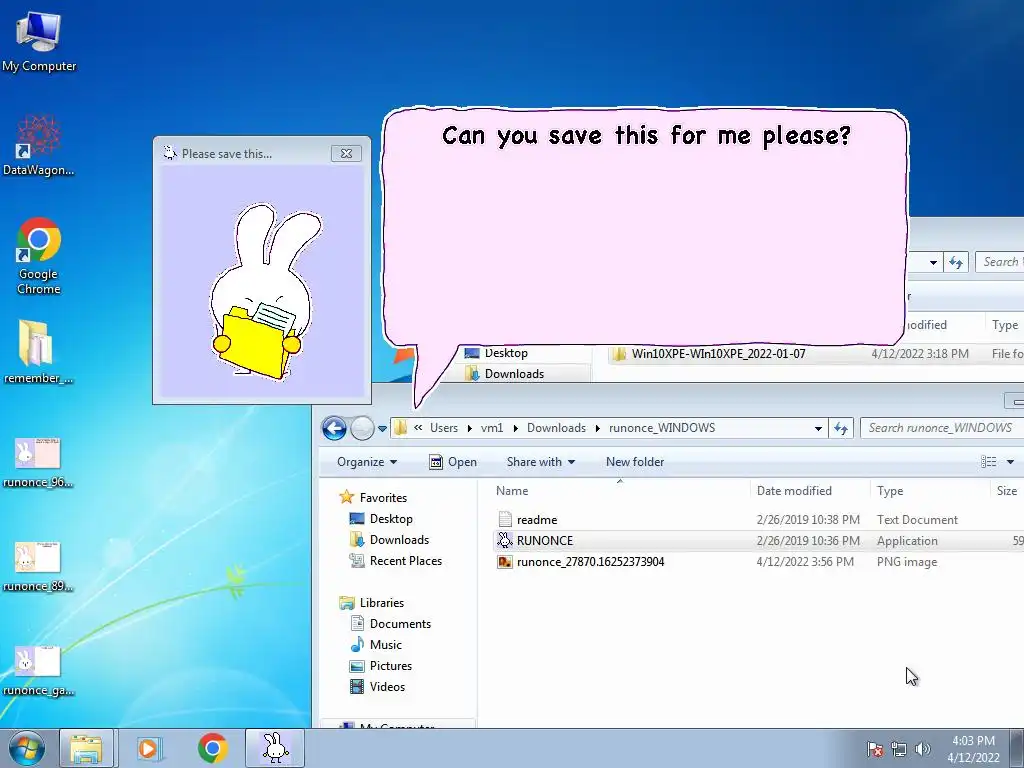The width and height of the screenshot is (1024, 768).
Task: Change the view via the view icon
Action: pyautogui.click(x=989, y=462)
